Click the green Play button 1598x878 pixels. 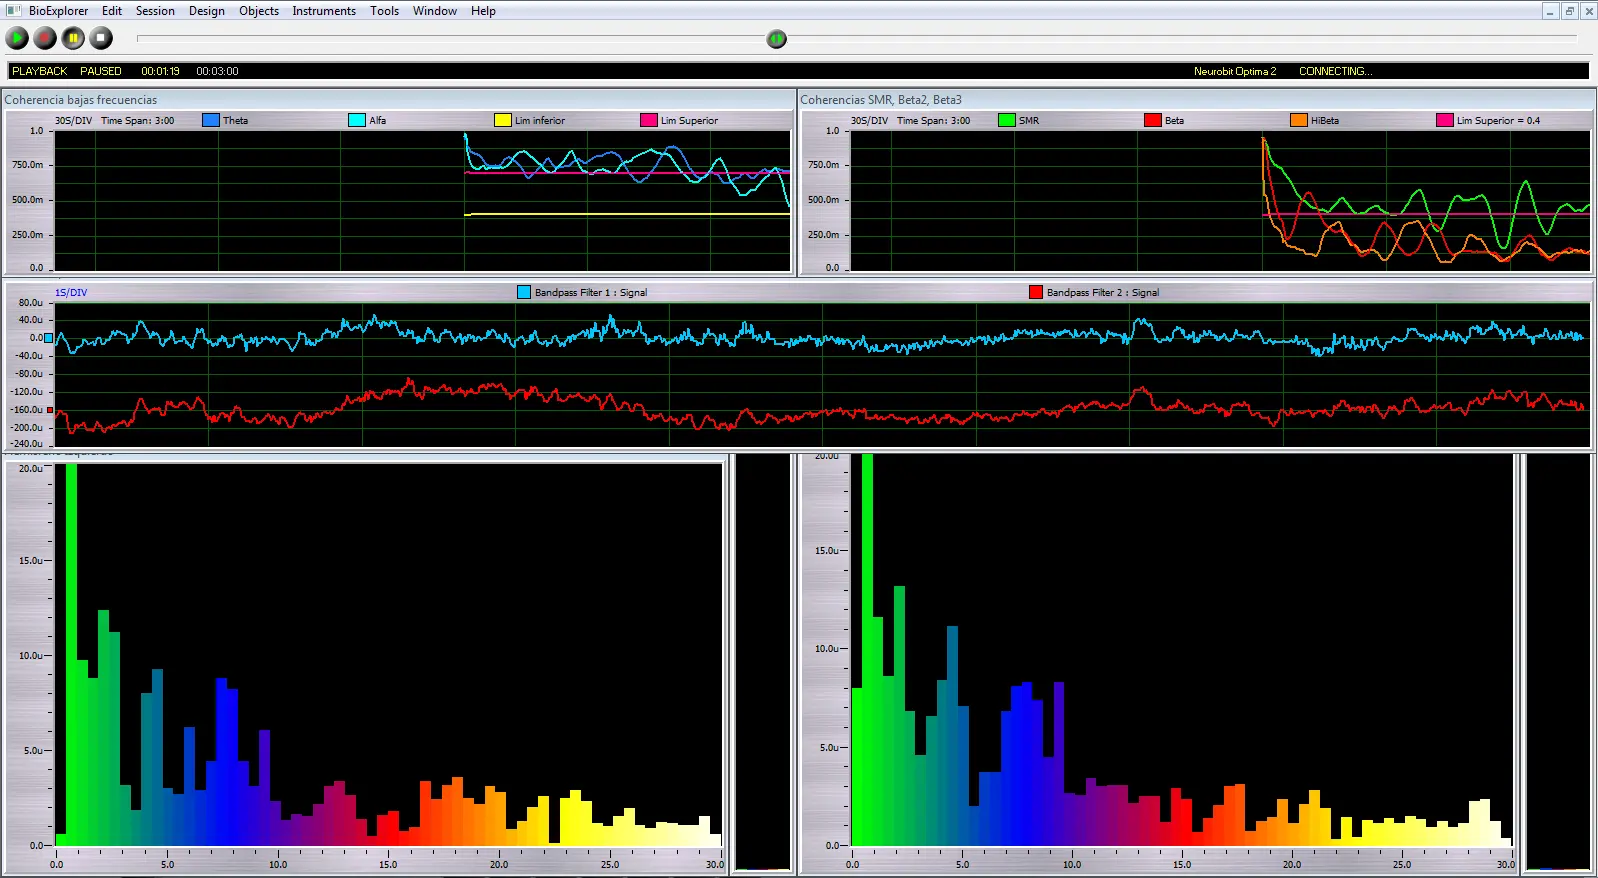click(17, 38)
